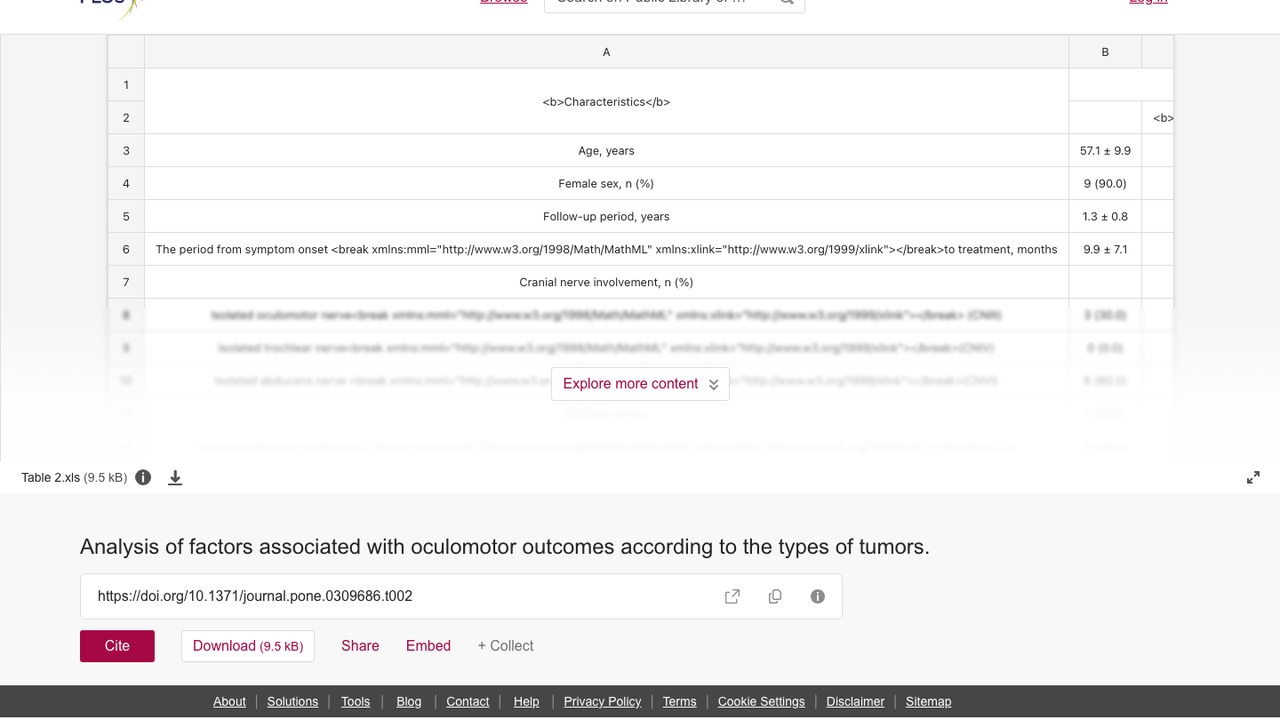Expand the table with Explore more content
This screenshot has height=720, width=1280.
pos(640,384)
